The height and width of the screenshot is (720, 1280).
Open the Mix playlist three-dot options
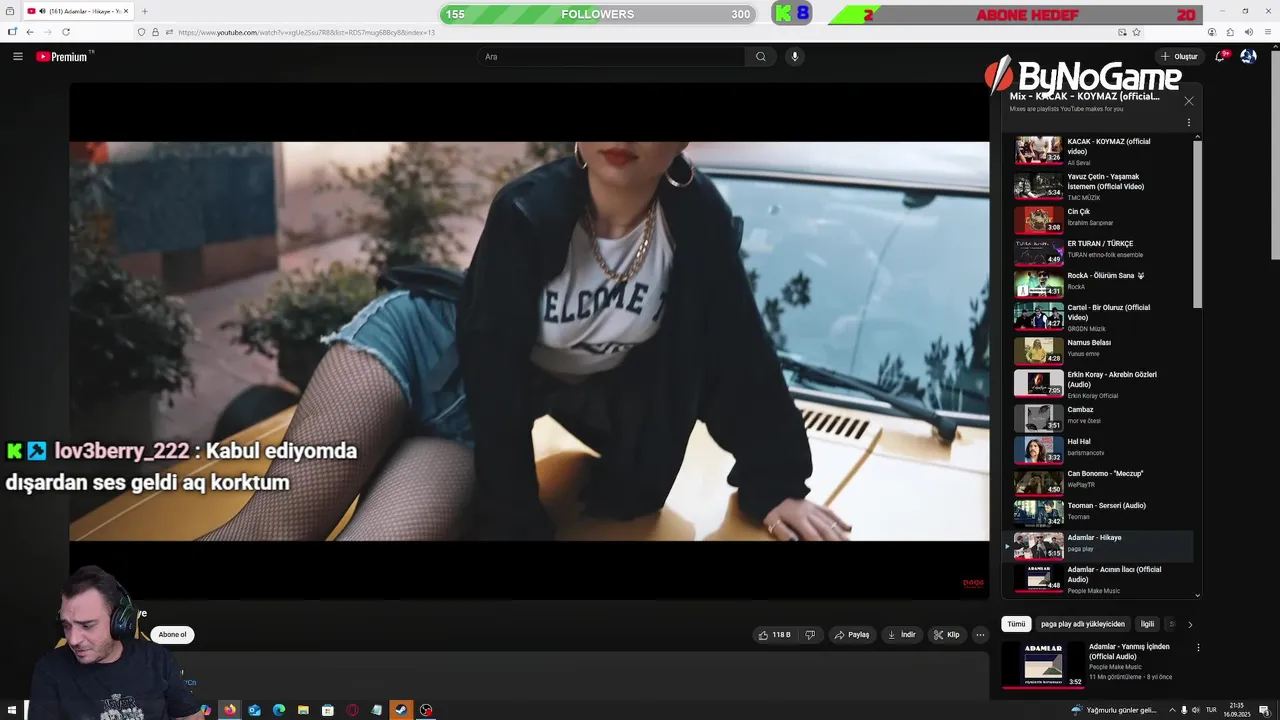1188,123
